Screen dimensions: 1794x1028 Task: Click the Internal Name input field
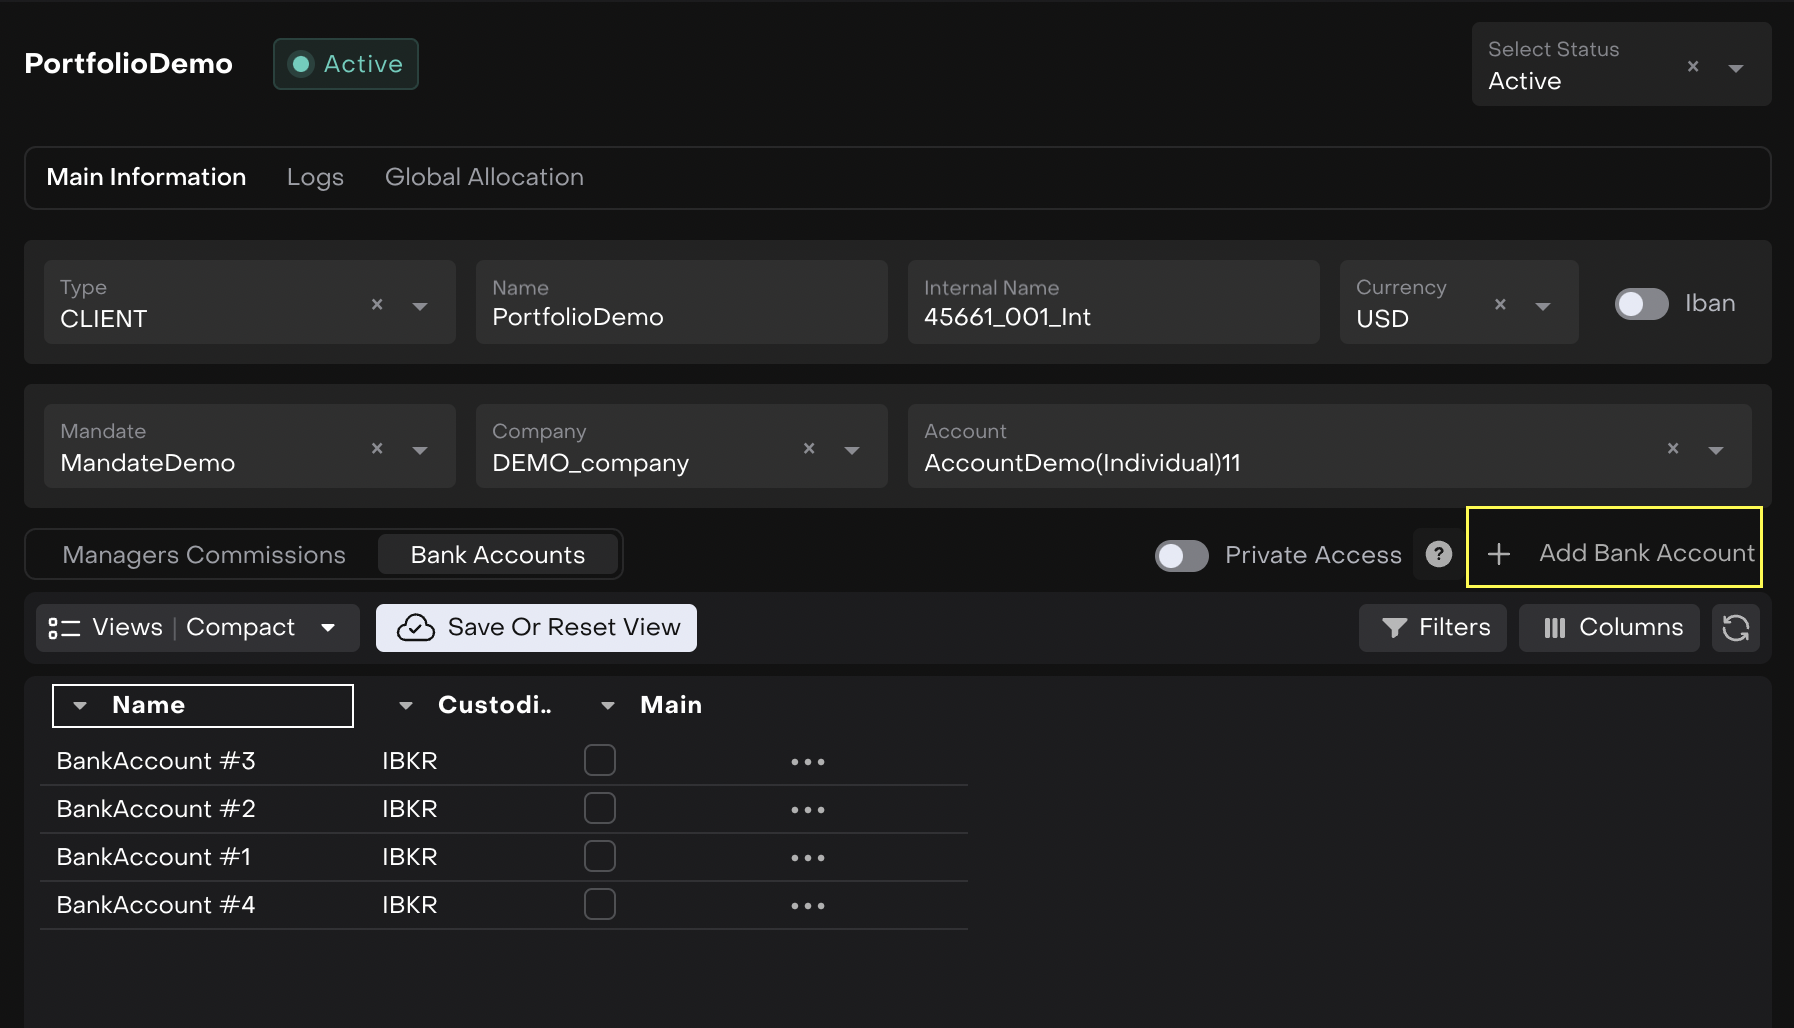pyautogui.click(x=1112, y=303)
